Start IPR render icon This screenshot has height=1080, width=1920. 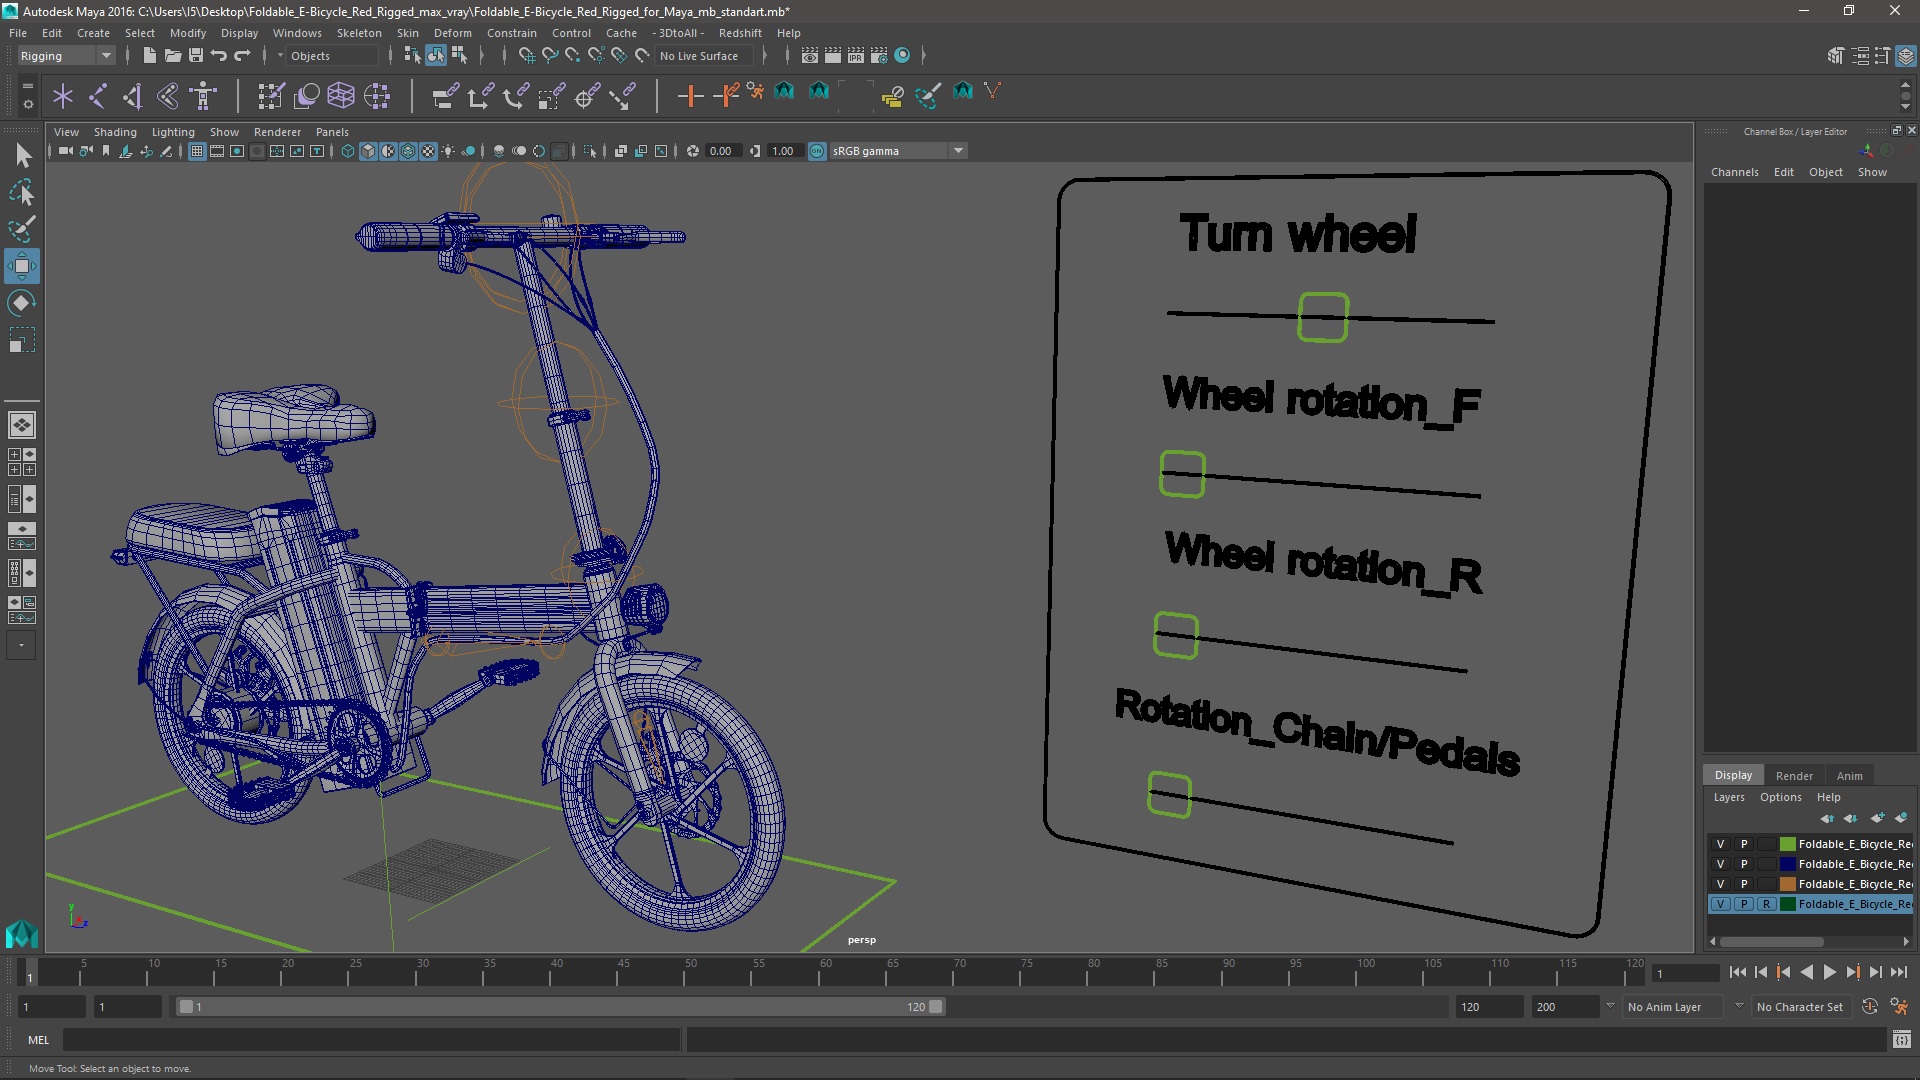click(x=856, y=56)
